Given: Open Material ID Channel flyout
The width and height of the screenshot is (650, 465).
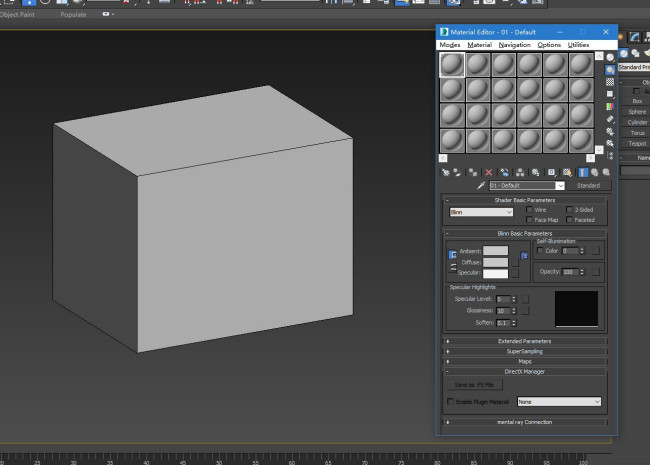Looking at the screenshot, I should pyautogui.click(x=551, y=172).
